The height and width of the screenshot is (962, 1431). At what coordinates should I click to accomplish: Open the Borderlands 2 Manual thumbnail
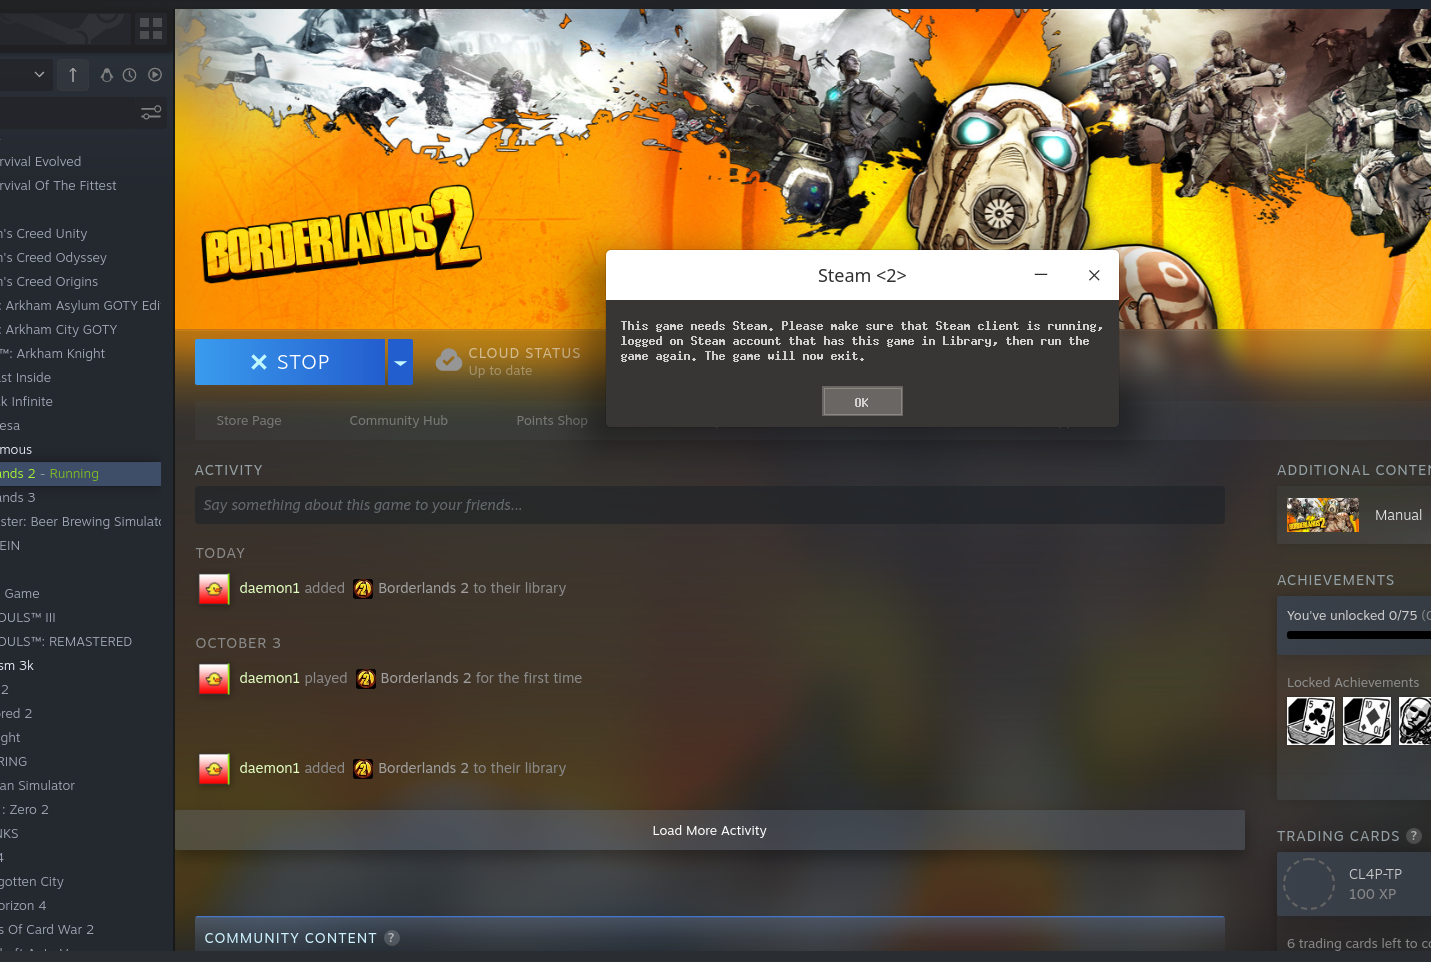tap(1323, 515)
